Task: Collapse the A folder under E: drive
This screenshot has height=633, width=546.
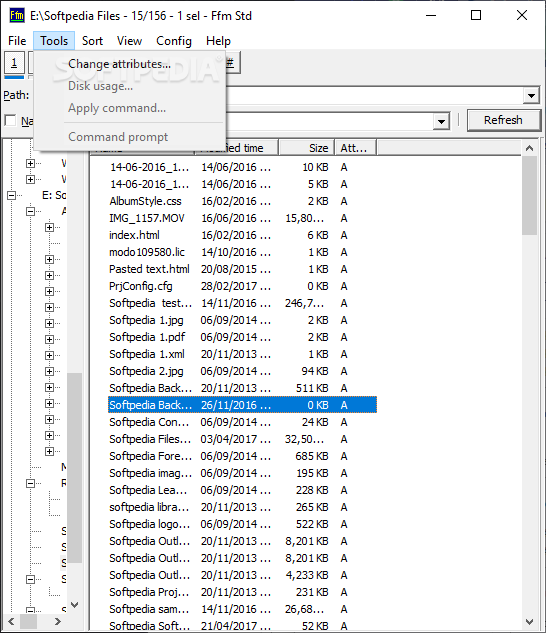Action: click(x=30, y=211)
